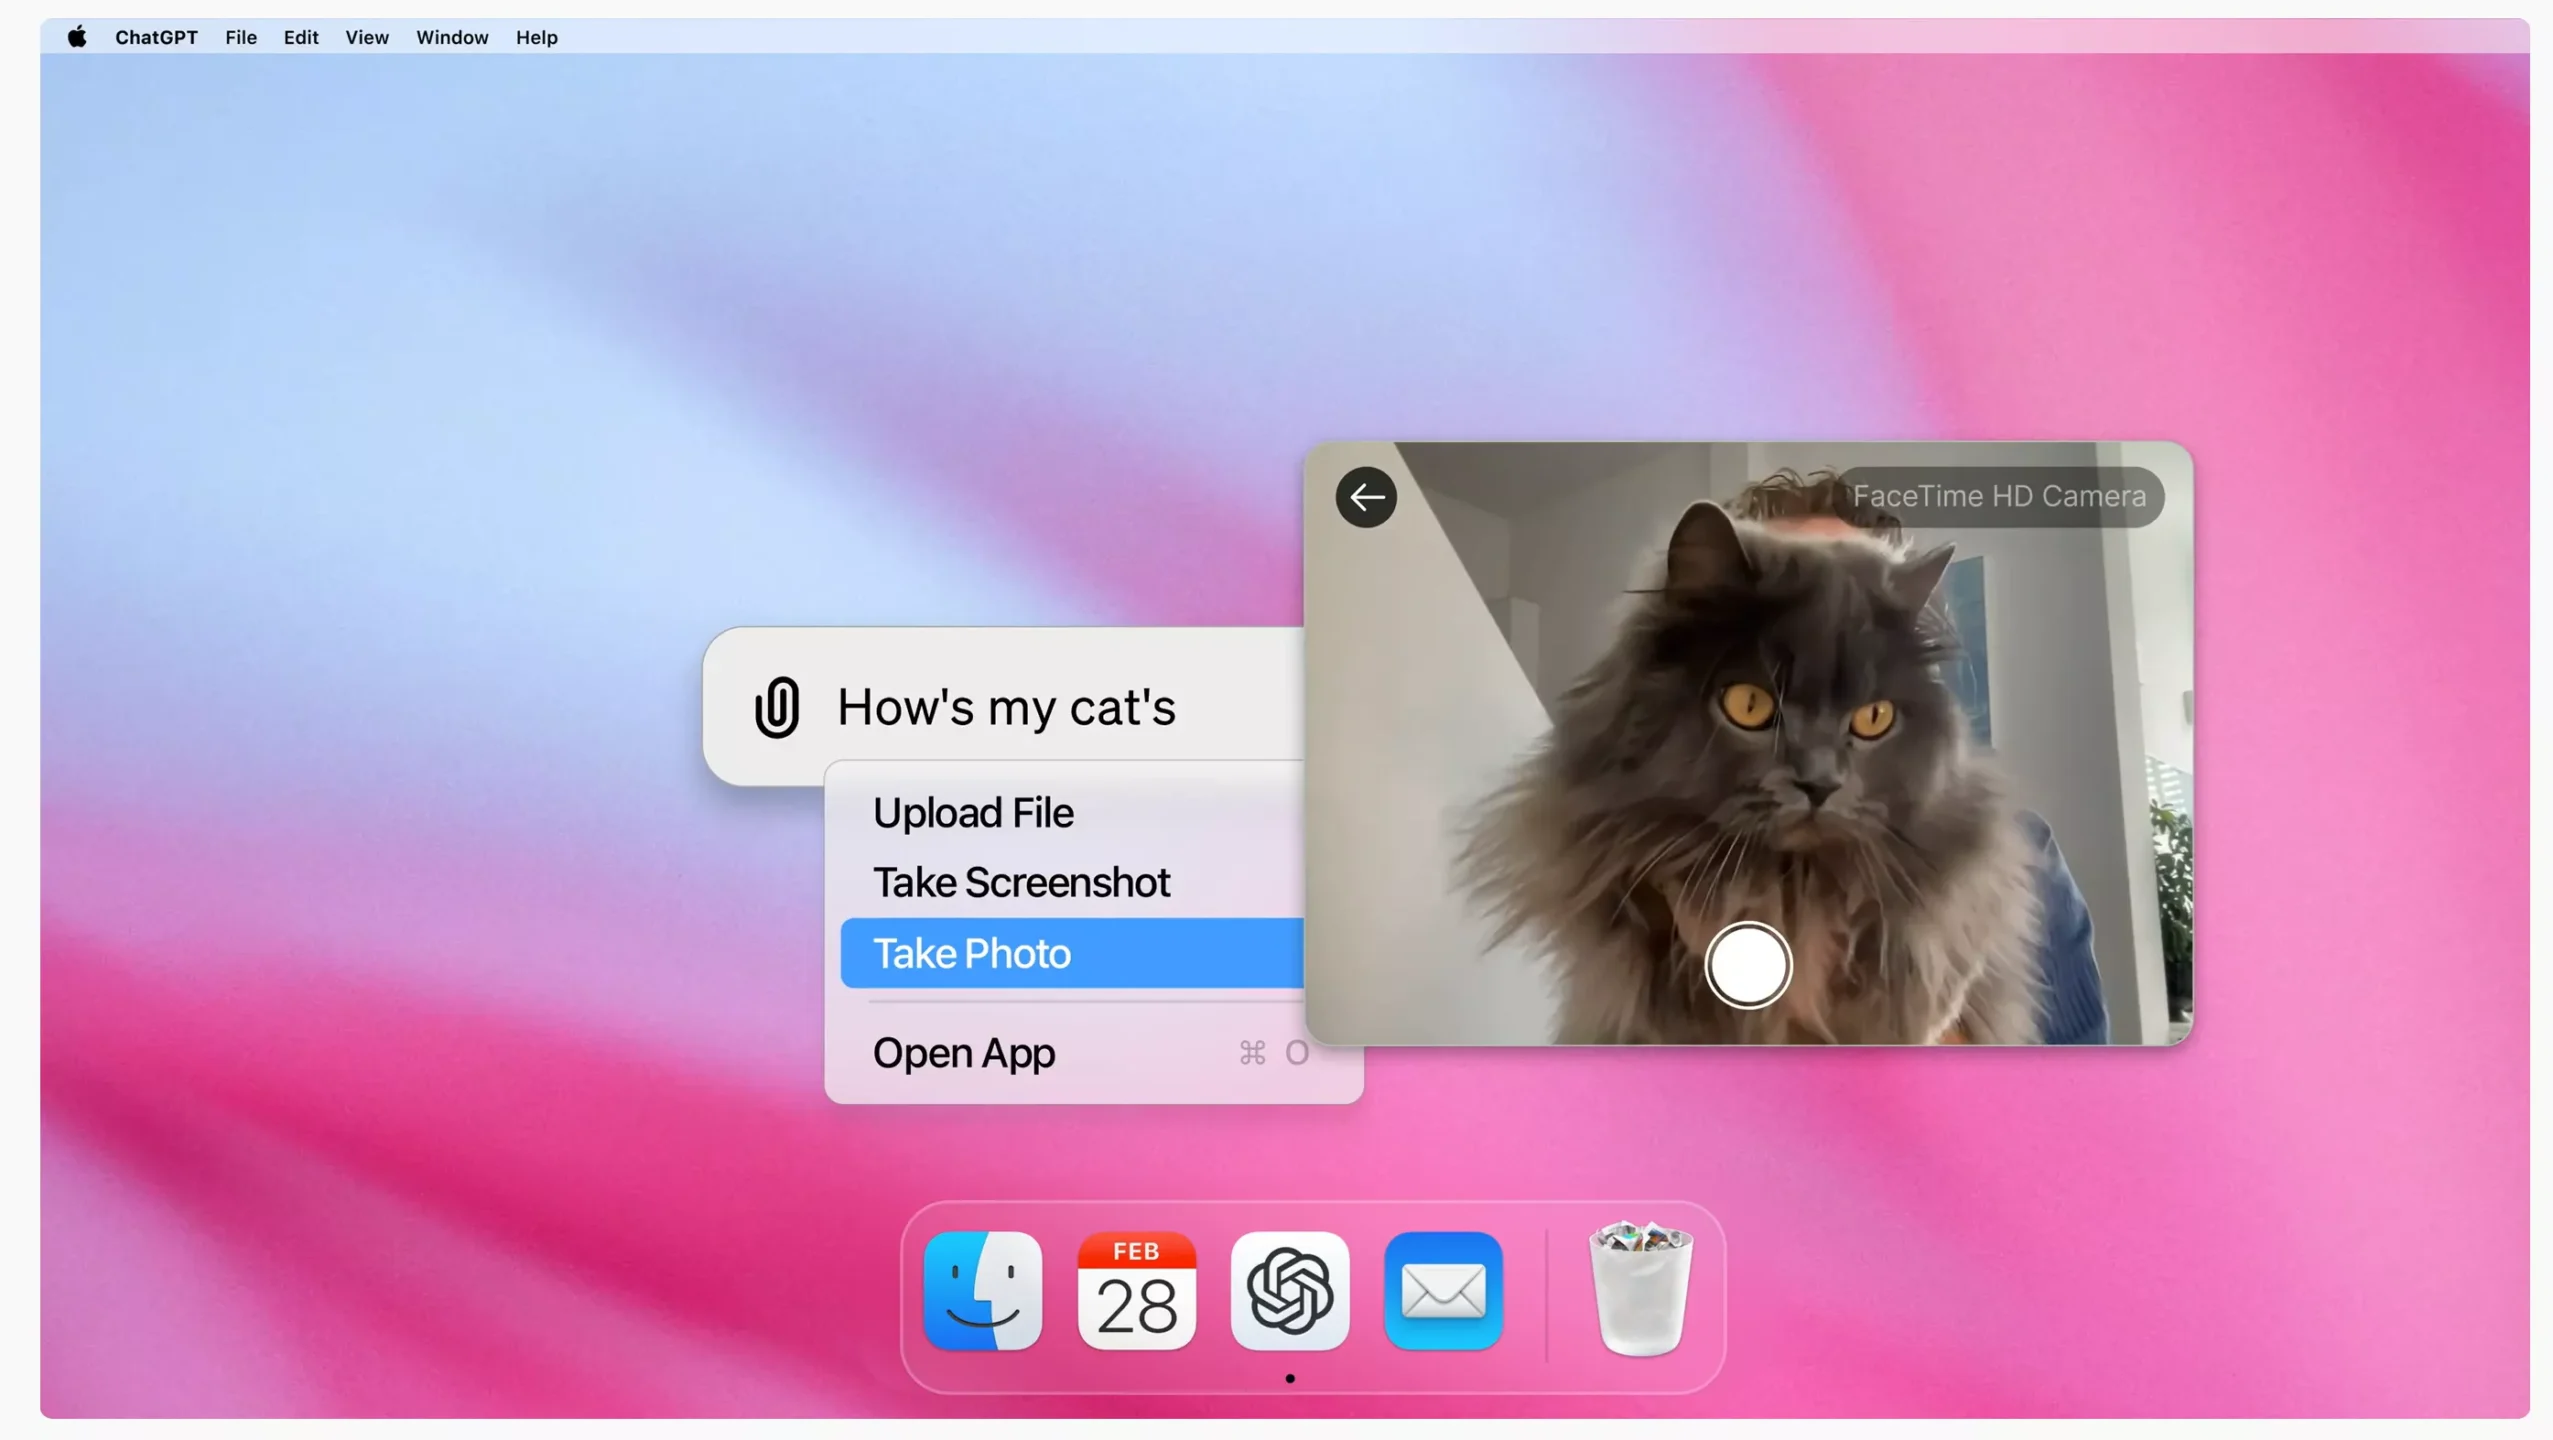2553x1440 pixels.
Task: Open the View menu
Action: pos(367,37)
